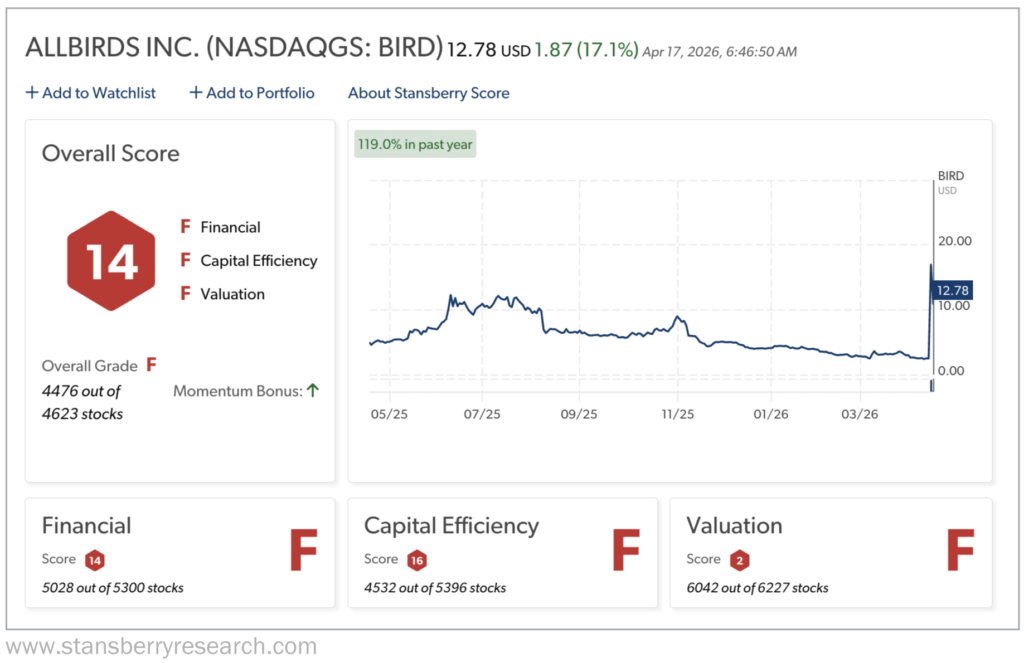This screenshot has height=663, width=1024.
Task: Add BIRD to Portfolio
Action: [x=252, y=93]
